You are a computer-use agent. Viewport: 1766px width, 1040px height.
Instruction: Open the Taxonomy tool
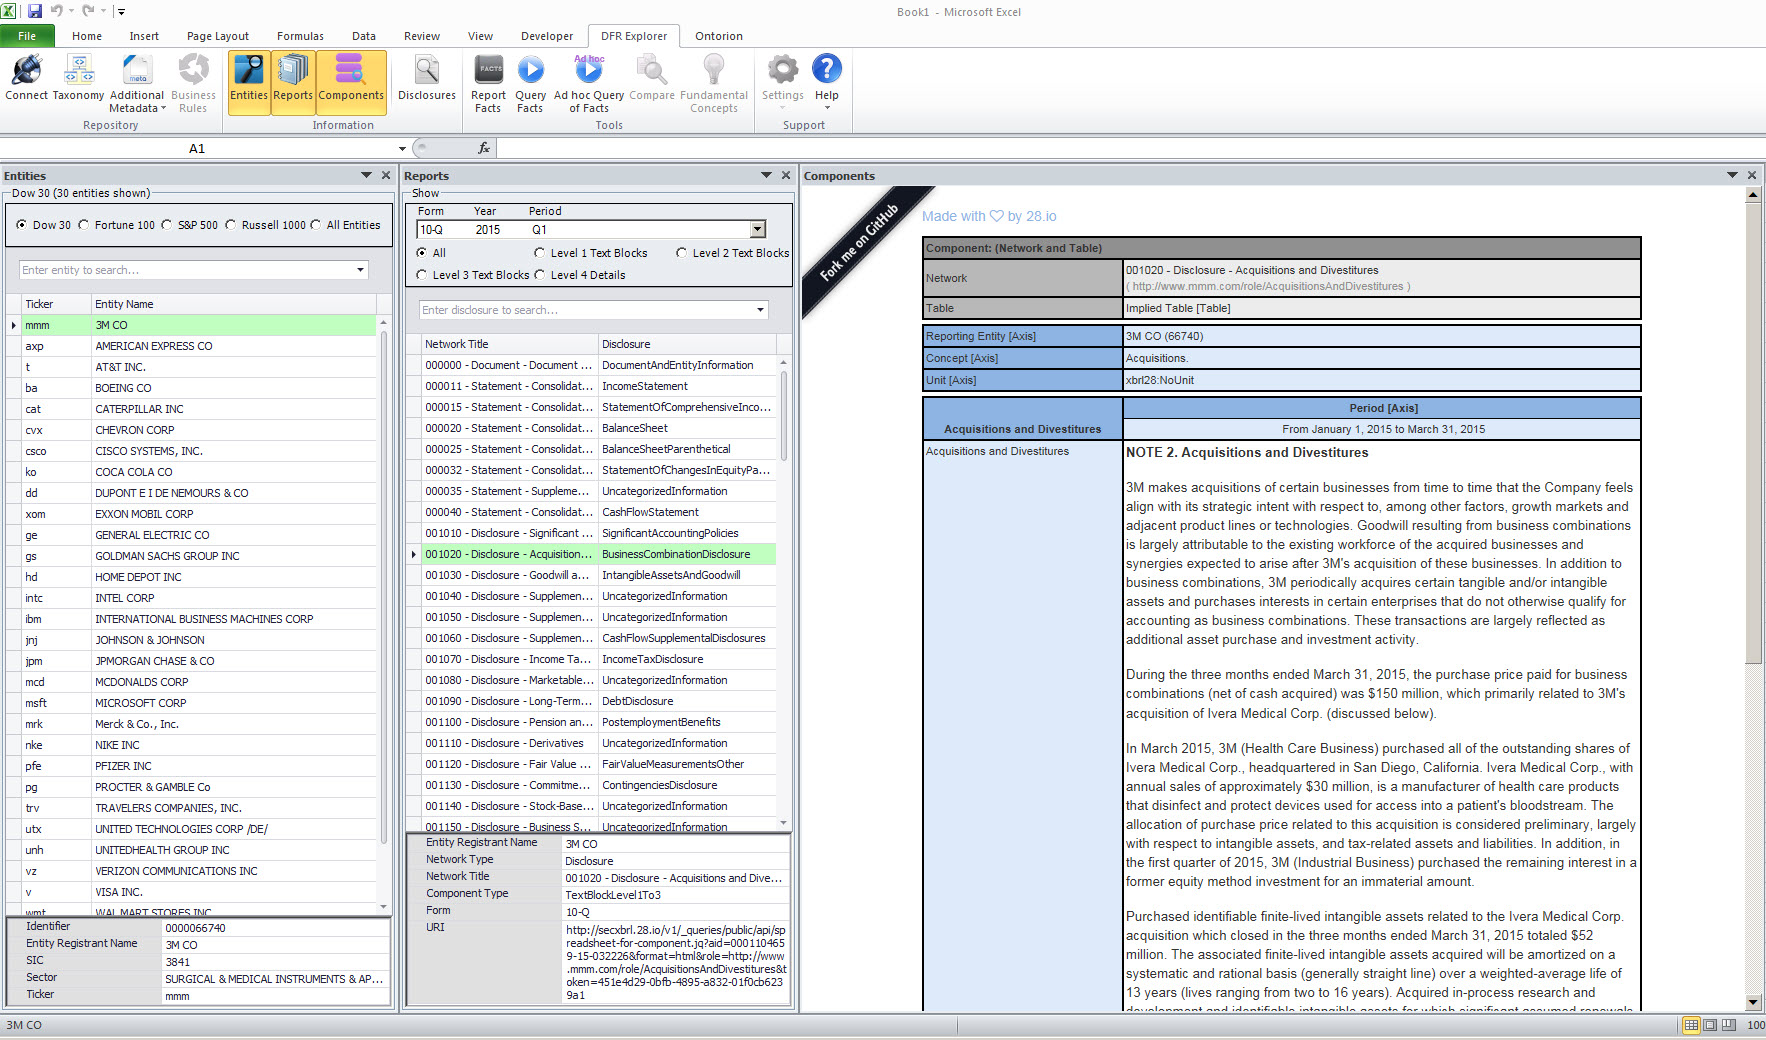tap(78, 78)
